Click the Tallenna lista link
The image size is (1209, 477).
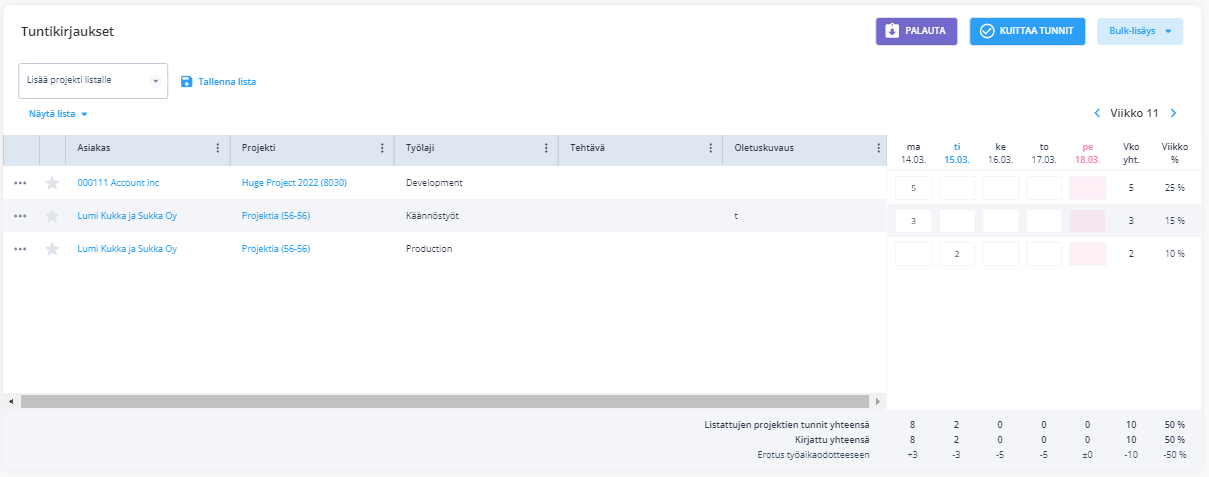(x=227, y=81)
